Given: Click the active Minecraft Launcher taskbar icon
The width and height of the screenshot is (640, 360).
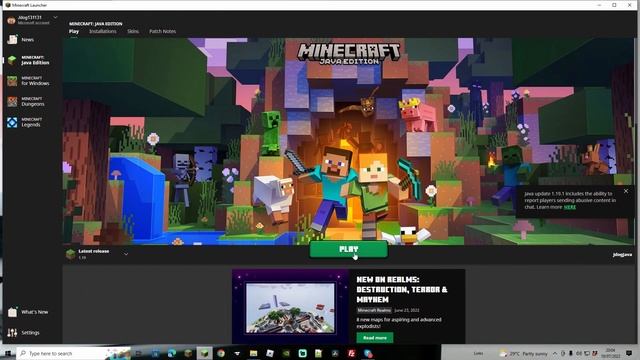Looking at the screenshot, I should click(204, 353).
